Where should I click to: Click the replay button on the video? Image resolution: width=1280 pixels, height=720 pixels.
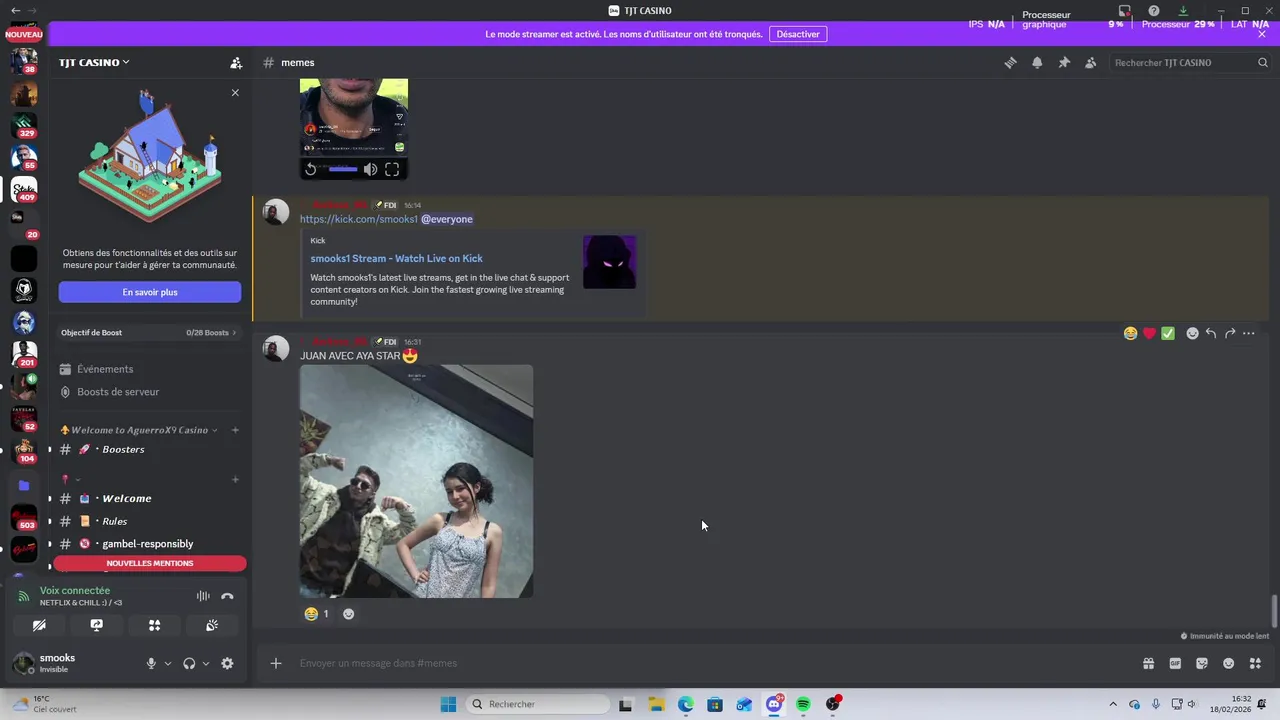[x=311, y=169]
